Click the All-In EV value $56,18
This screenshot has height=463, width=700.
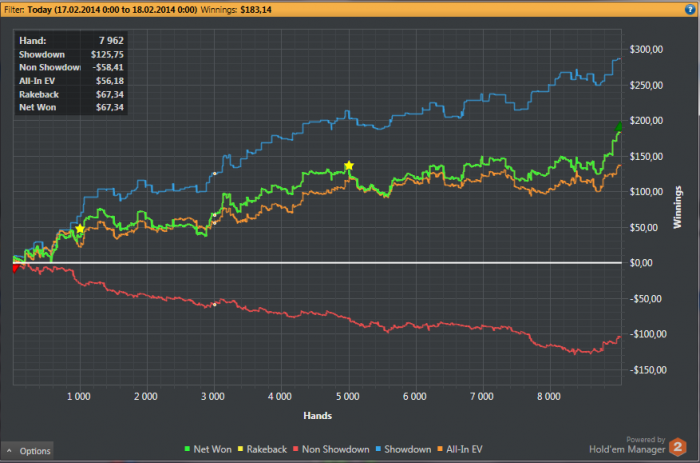[x=110, y=81]
